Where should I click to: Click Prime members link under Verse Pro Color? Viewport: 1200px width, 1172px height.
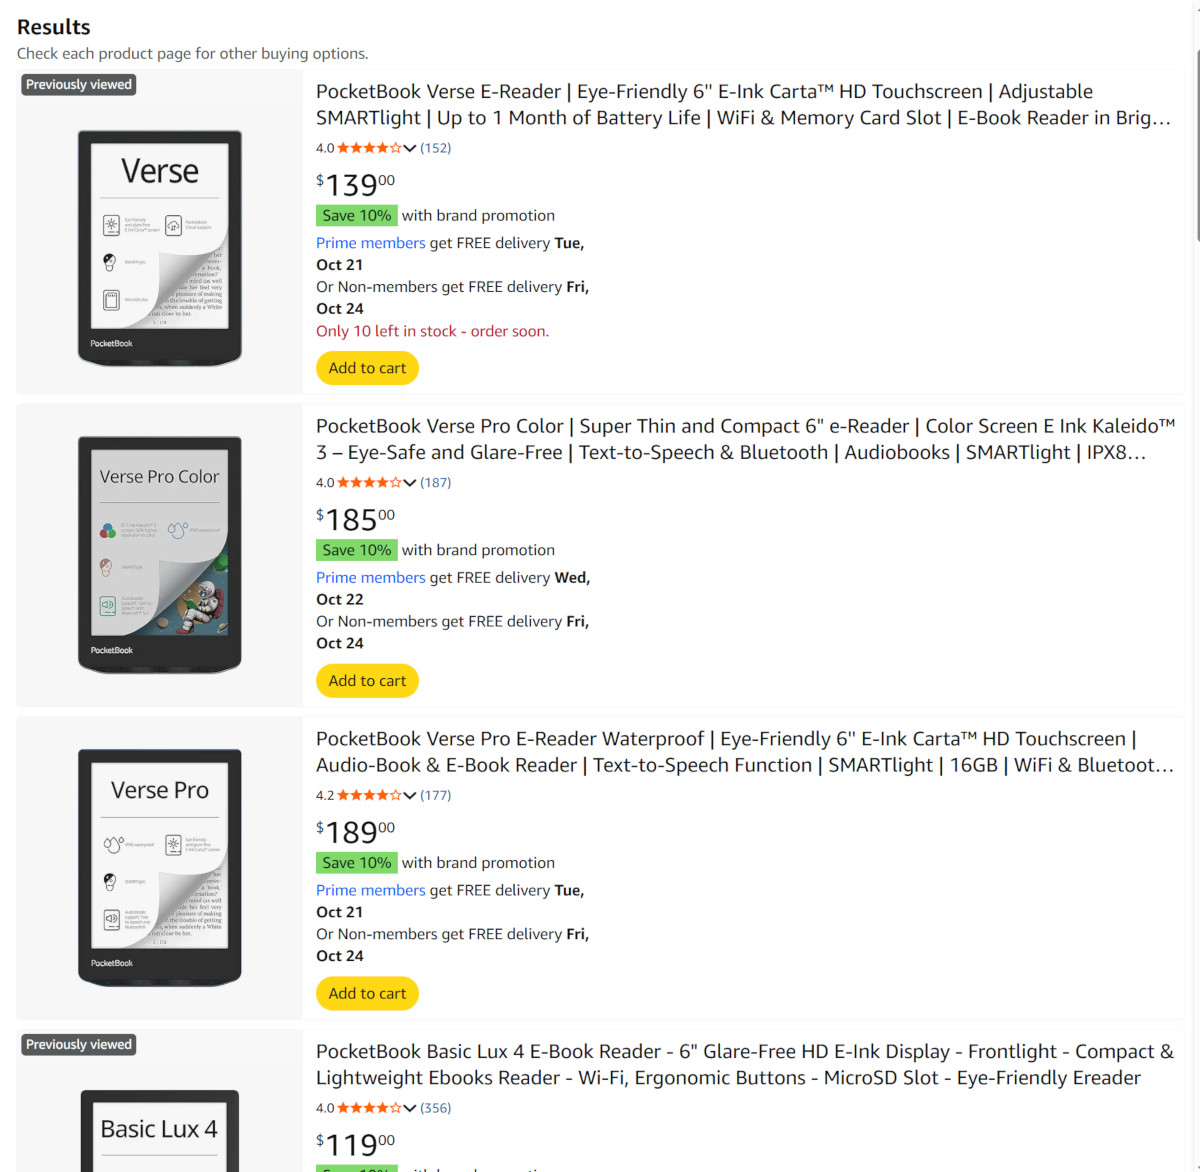(x=371, y=578)
